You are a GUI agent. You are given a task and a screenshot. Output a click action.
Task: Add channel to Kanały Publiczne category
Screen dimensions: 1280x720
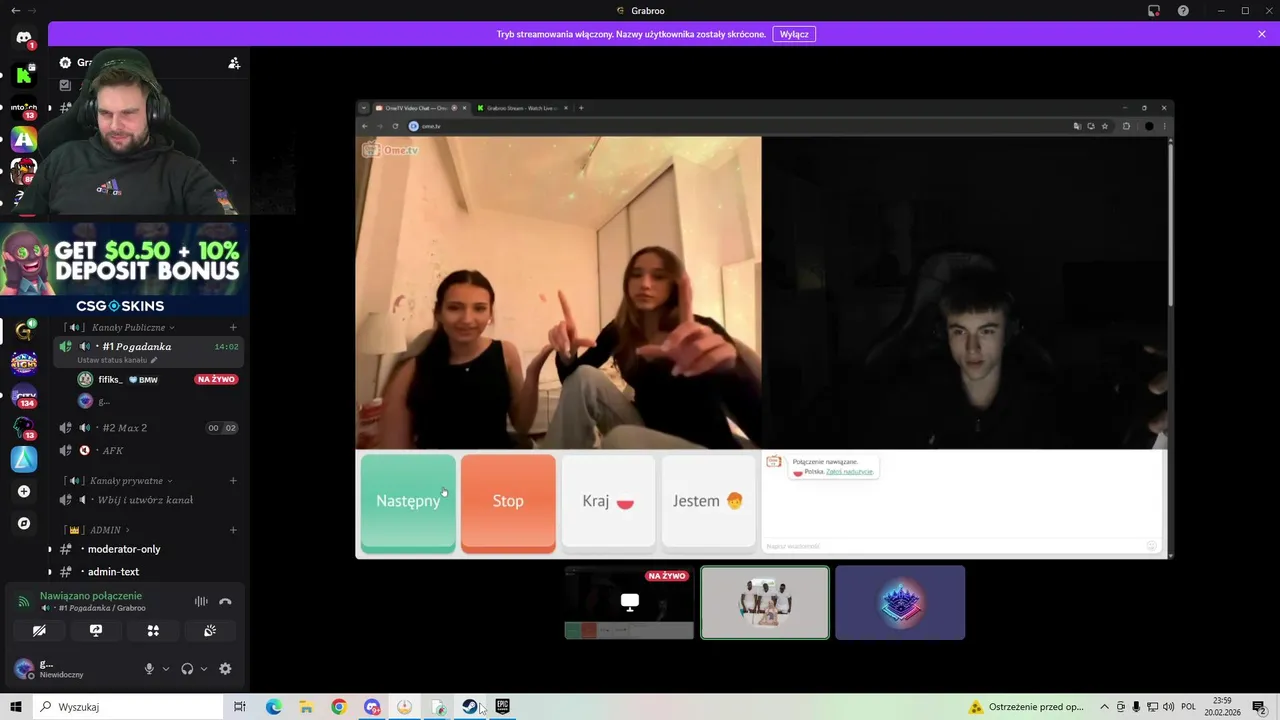(233, 327)
